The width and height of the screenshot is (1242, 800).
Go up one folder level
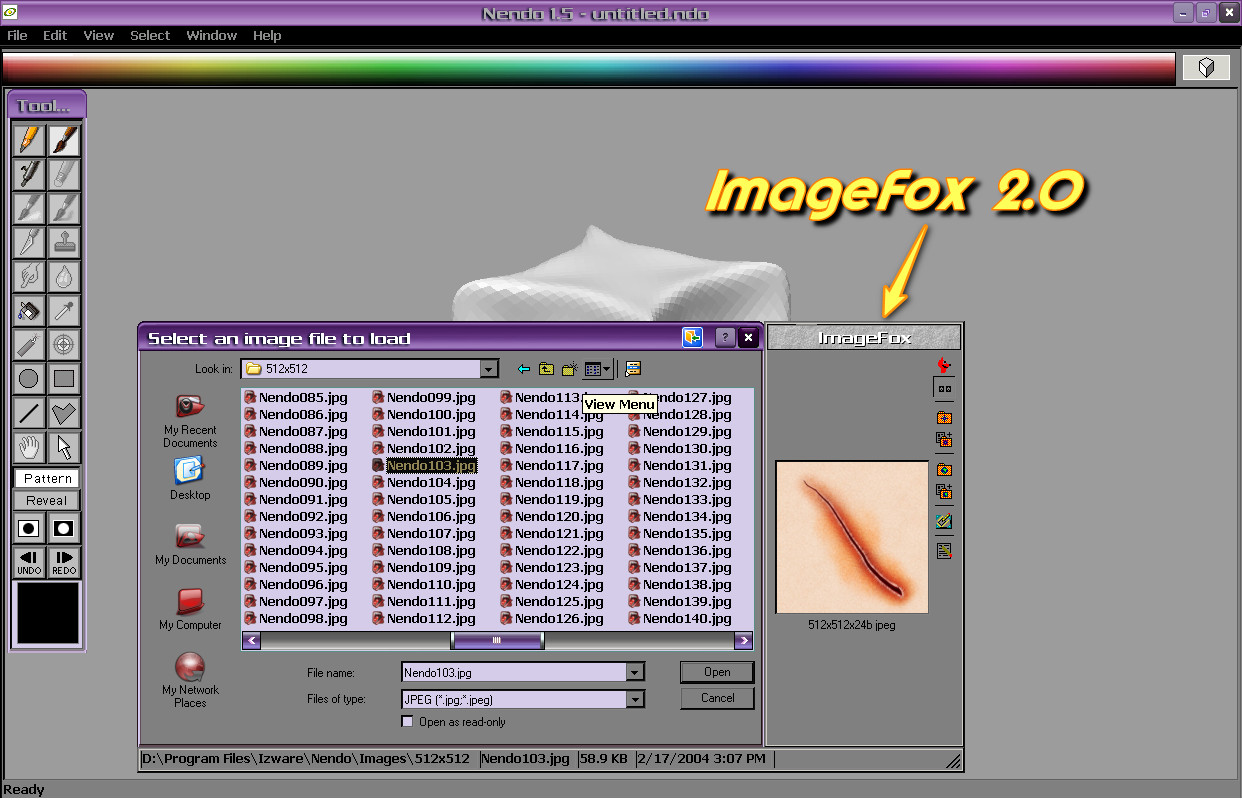click(546, 369)
